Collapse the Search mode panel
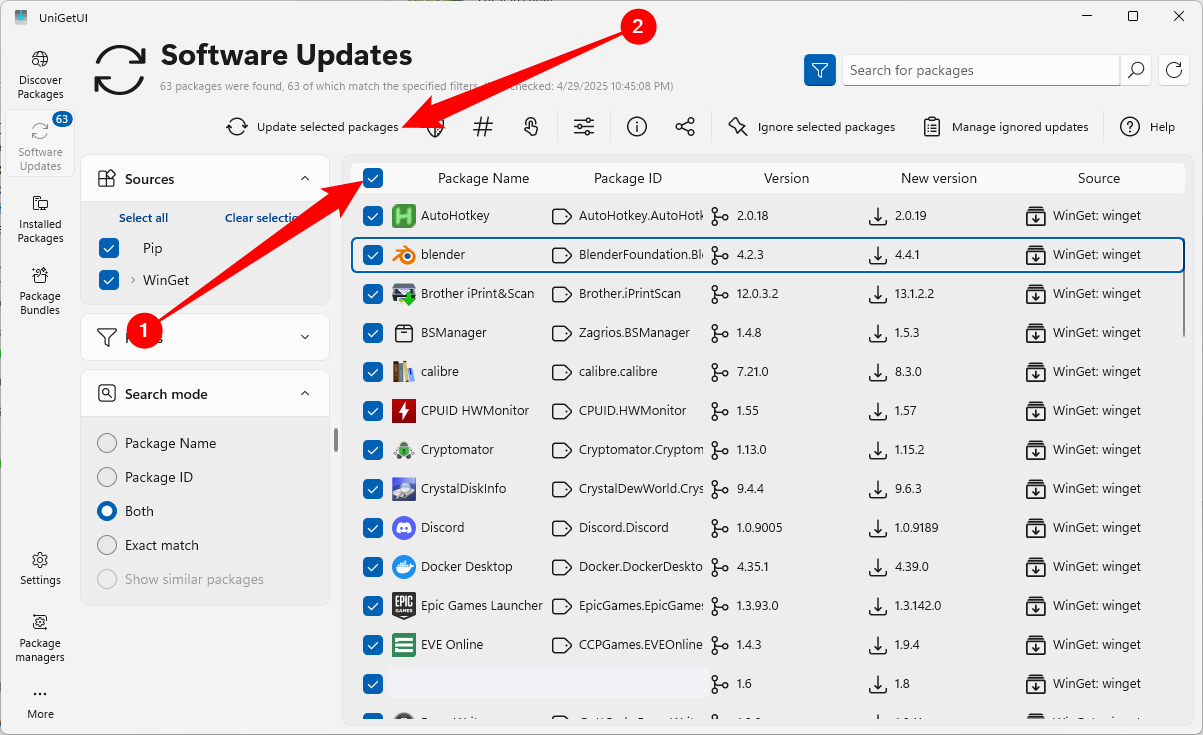The height and width of the screenshot is (735, 1203). (x=305, y=394)
